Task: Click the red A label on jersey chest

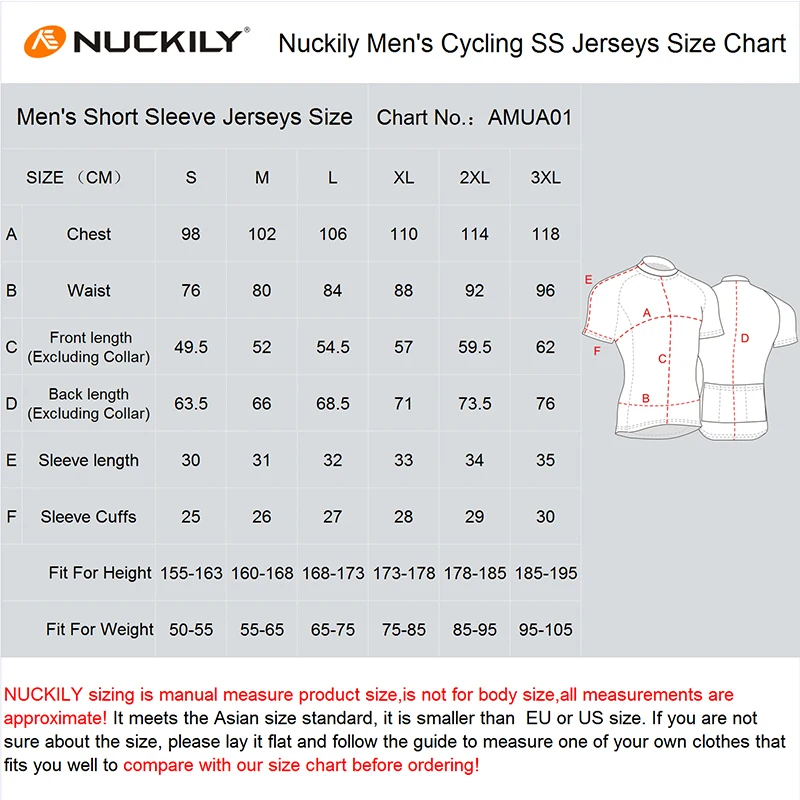Action: coord(647,313)
